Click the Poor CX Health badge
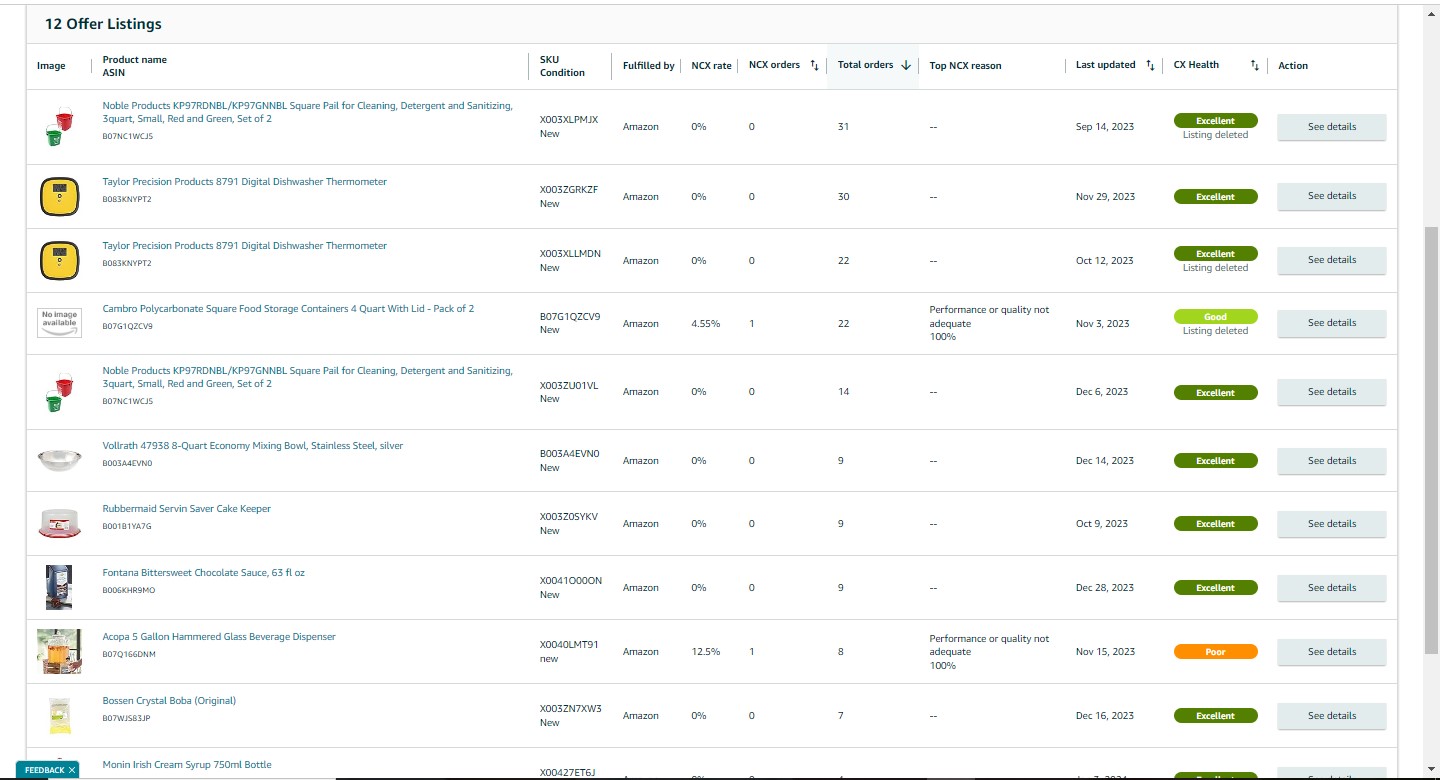The height and width of the screenshot is (780, 1440). tap(1215, 652)
